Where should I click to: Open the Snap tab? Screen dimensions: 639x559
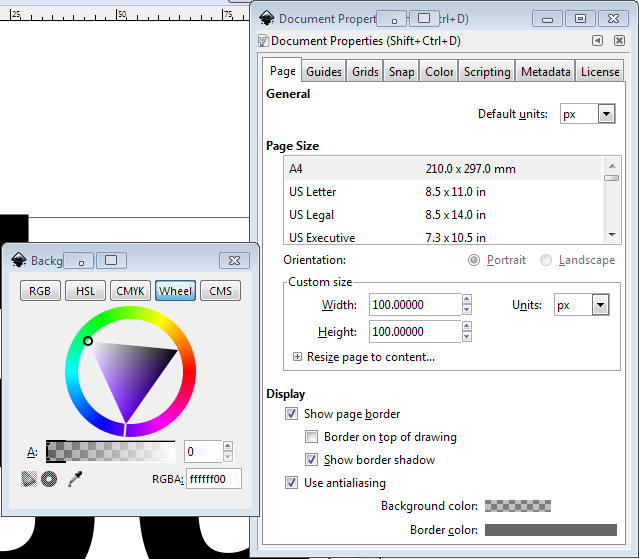click(x=401, y=72)
